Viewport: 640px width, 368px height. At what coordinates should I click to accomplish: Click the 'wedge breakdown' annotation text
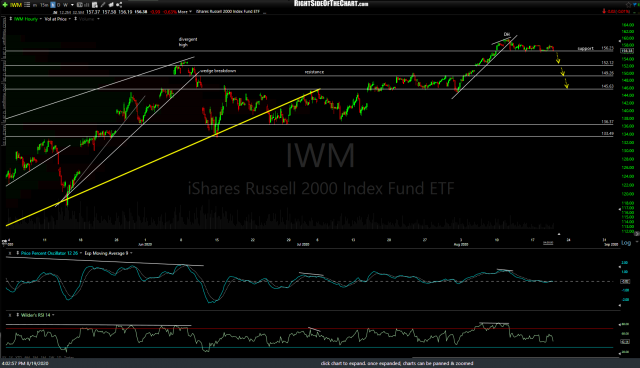(x=218, y=71)
